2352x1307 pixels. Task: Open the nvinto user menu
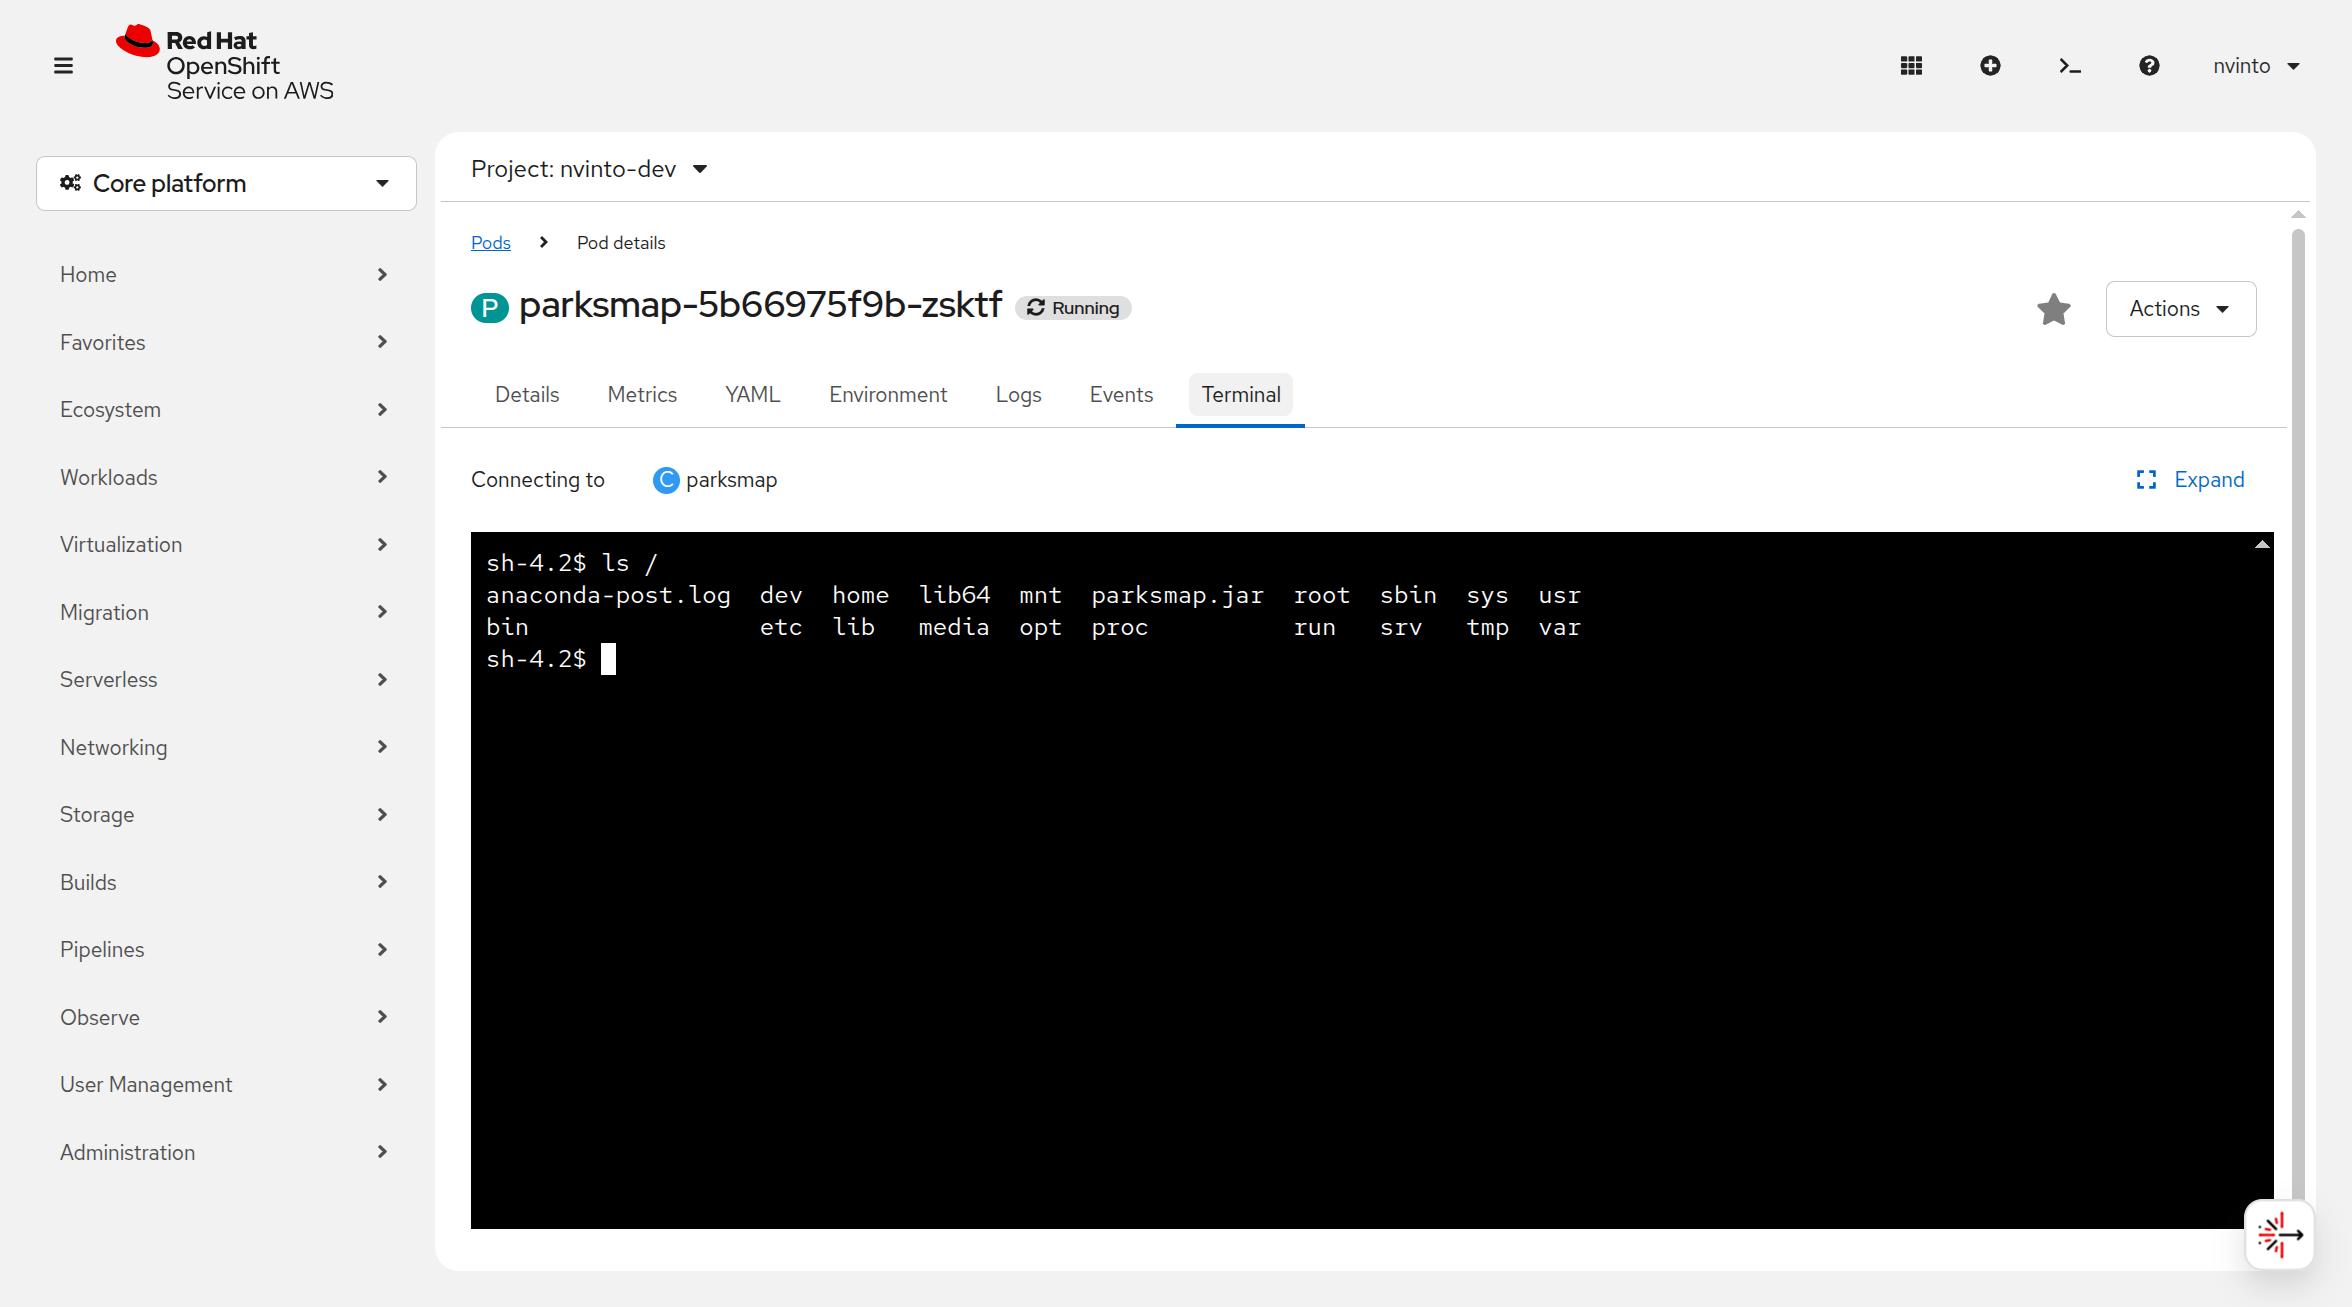[x=2256, y=66]
